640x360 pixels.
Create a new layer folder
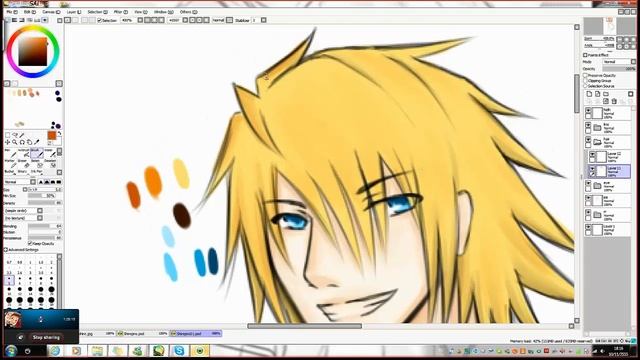(x=606, y=94)
